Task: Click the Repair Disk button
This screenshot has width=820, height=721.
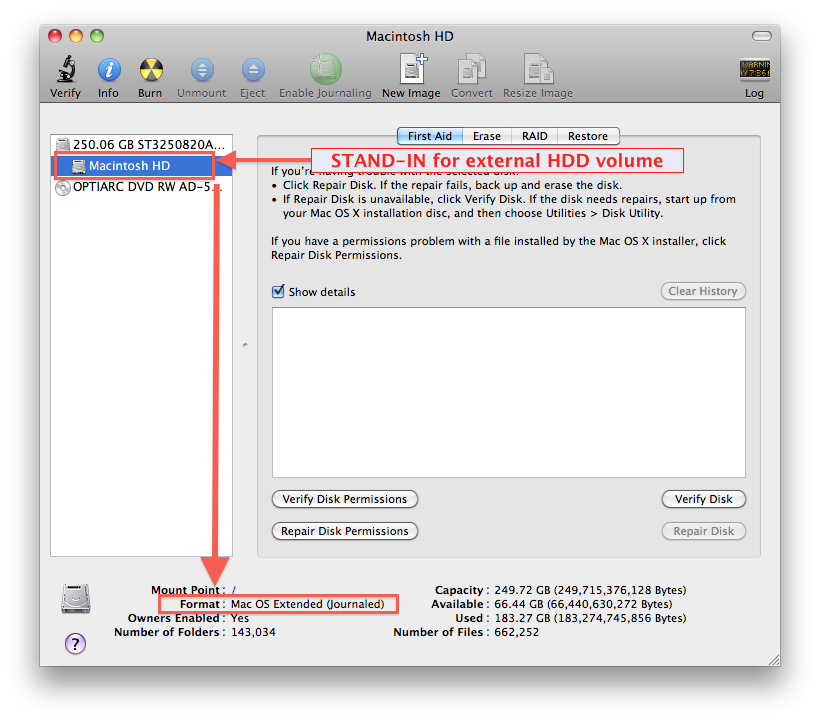Action: pos(703,531)
